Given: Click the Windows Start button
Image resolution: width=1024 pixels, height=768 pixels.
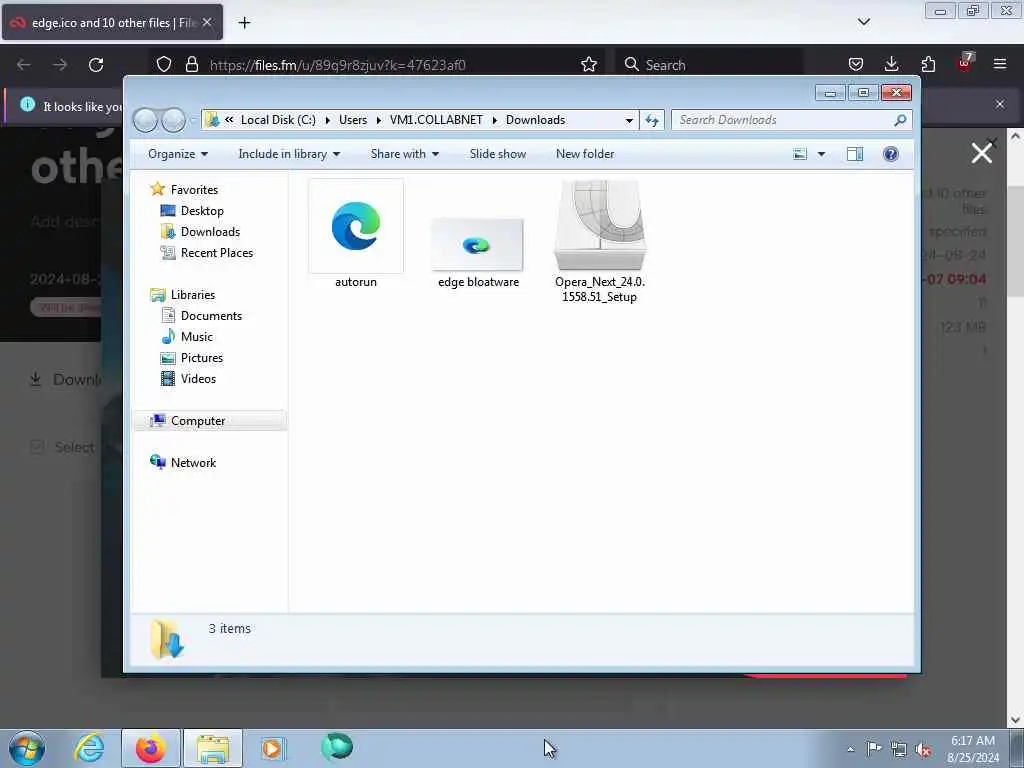Looking at the screenshot, I should click(x=27, y=748).
